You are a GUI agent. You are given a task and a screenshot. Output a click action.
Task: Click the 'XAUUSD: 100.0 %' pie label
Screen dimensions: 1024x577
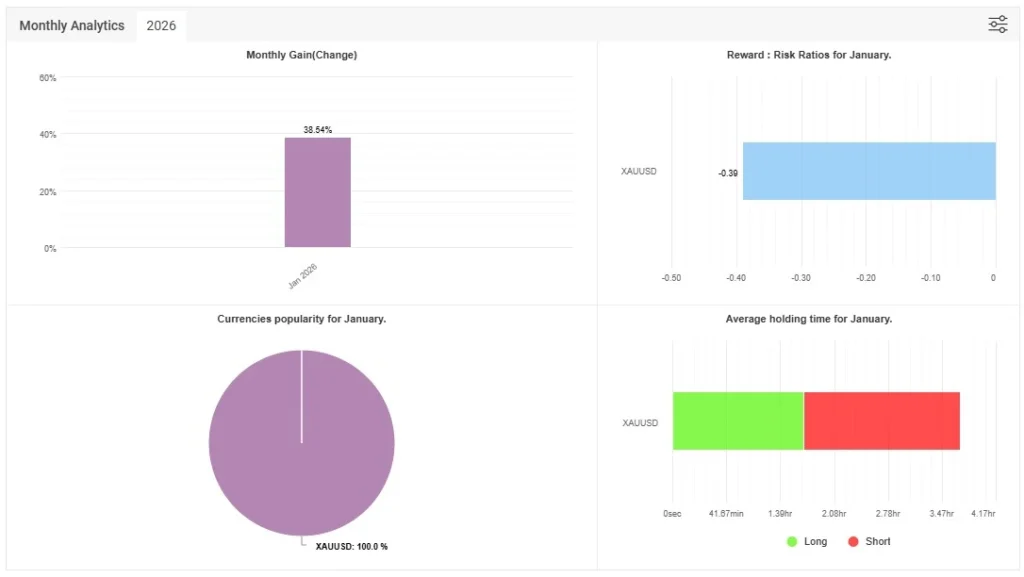pyautogui.click(x=351, y=546)
